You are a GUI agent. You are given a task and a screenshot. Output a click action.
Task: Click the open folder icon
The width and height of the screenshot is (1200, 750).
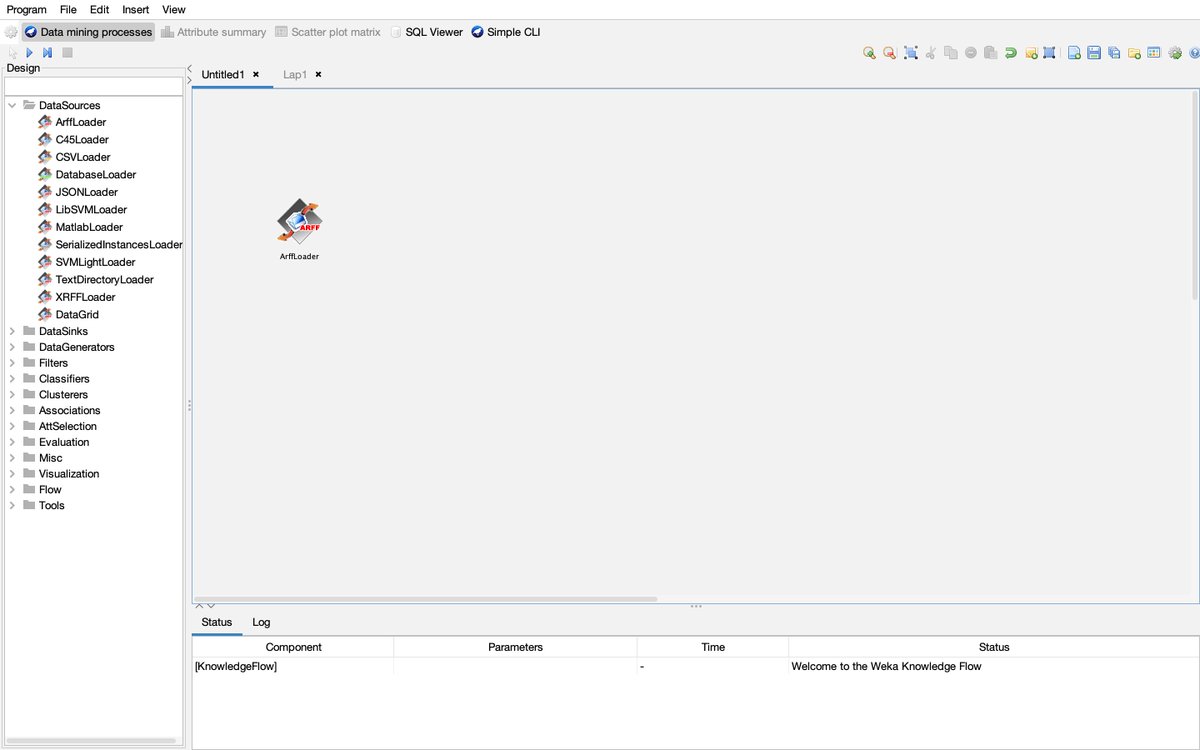tap(1134, 53)
